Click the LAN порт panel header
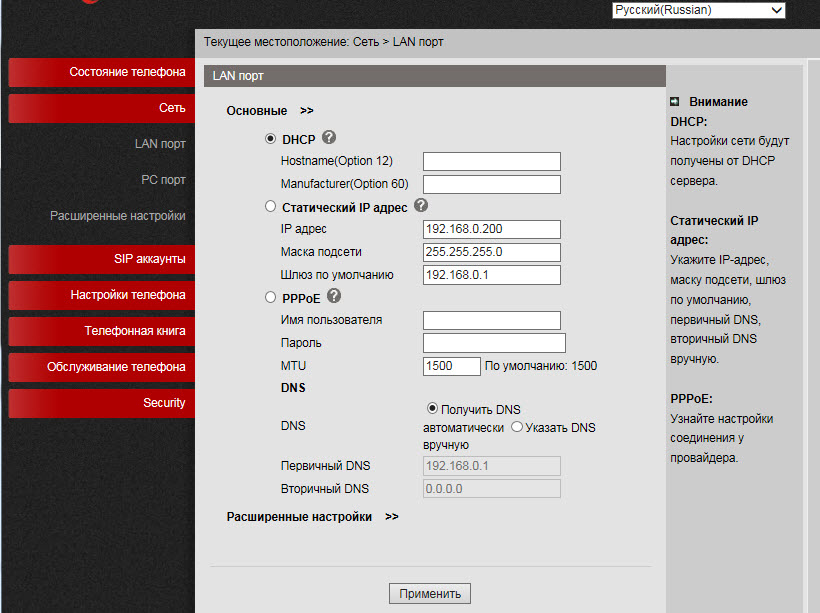Screen dimensions: 820x613 click(x=435, y=76)
